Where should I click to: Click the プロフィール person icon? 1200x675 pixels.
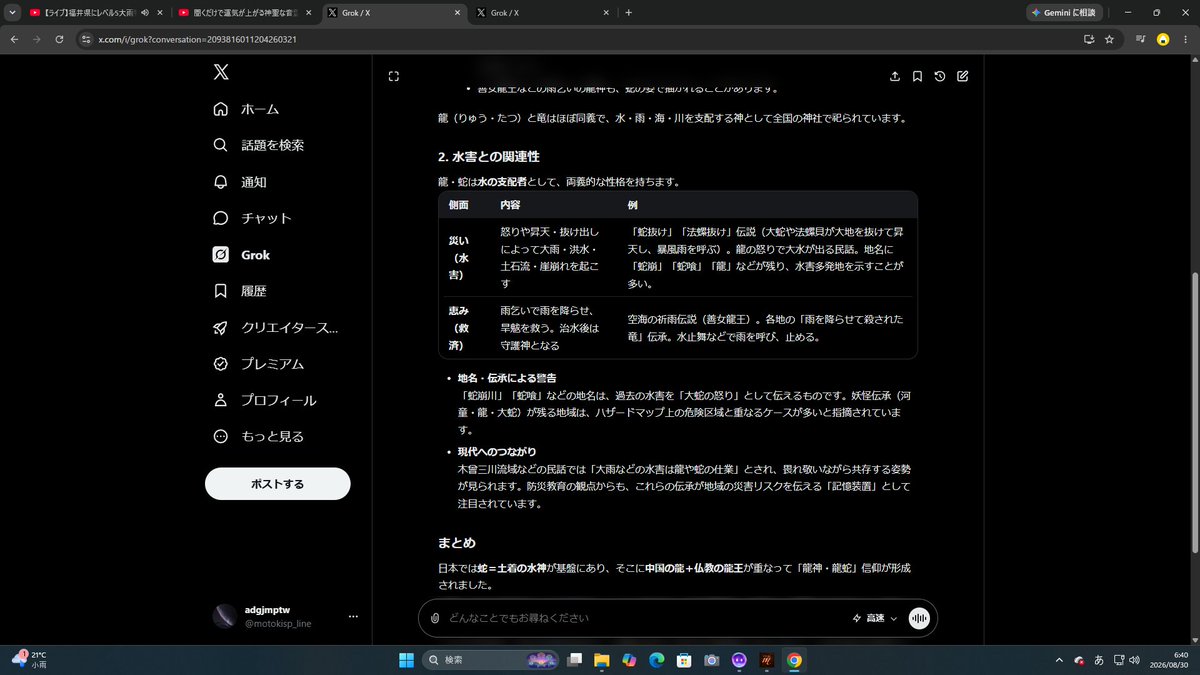[221, 400]
